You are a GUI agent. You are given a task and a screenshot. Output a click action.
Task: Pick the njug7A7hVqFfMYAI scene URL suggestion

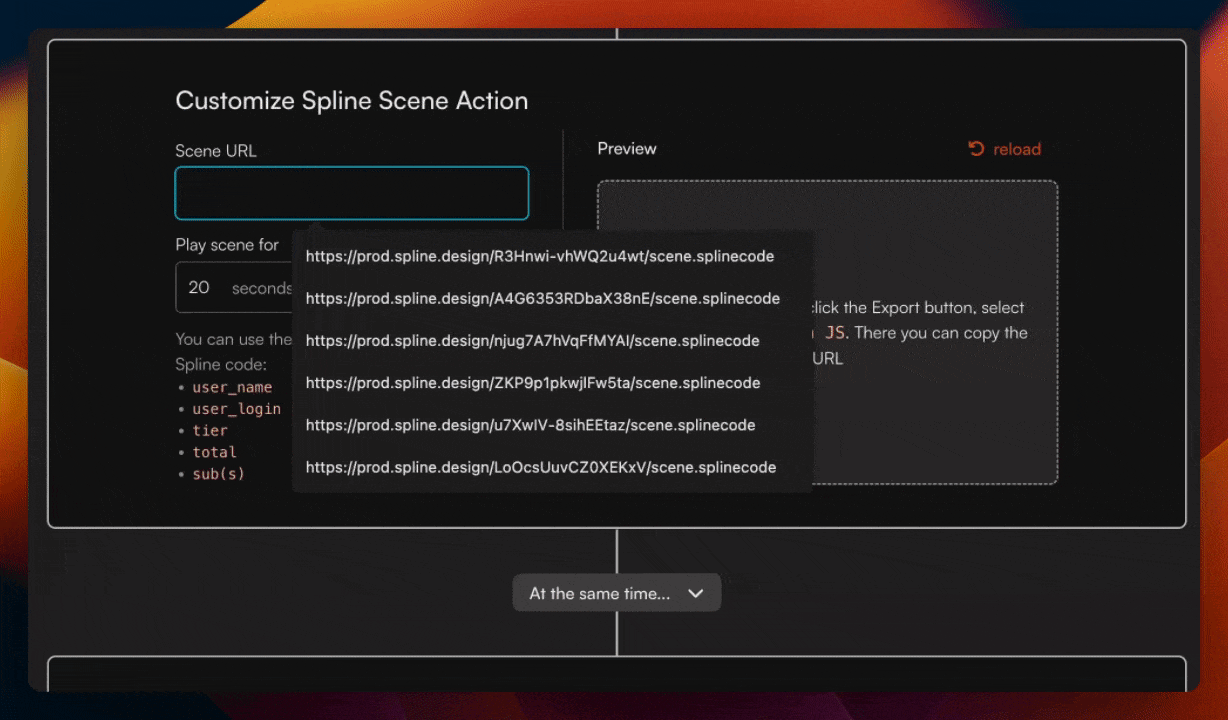click(x=532, y=341)
